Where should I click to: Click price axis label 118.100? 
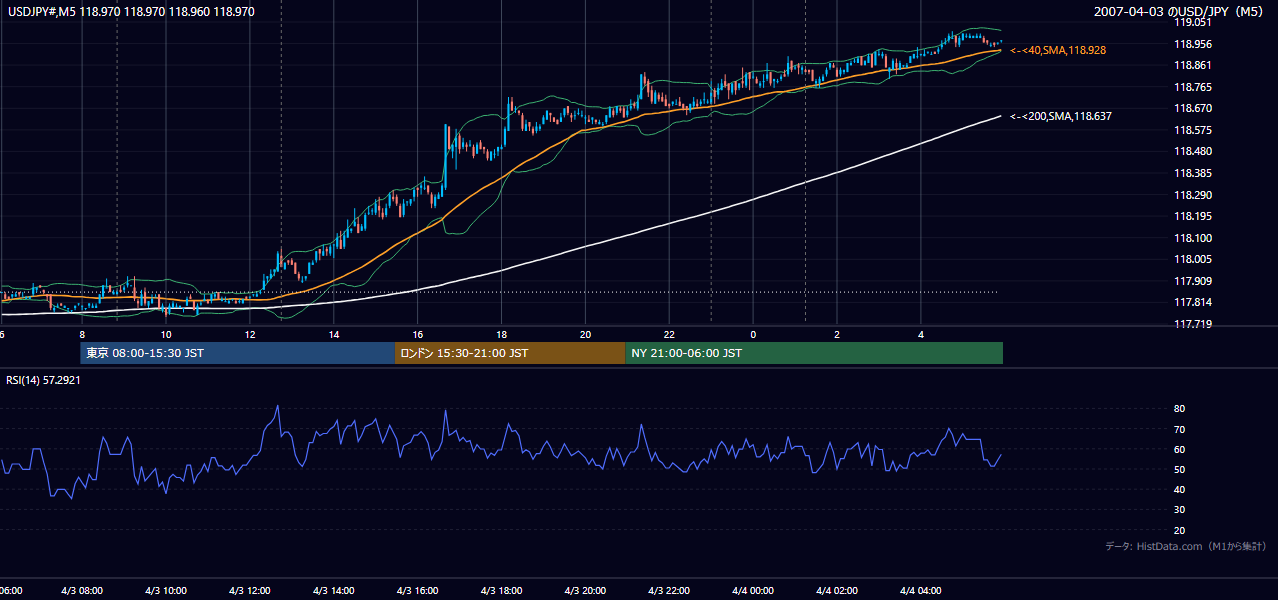click(1193, 238)
